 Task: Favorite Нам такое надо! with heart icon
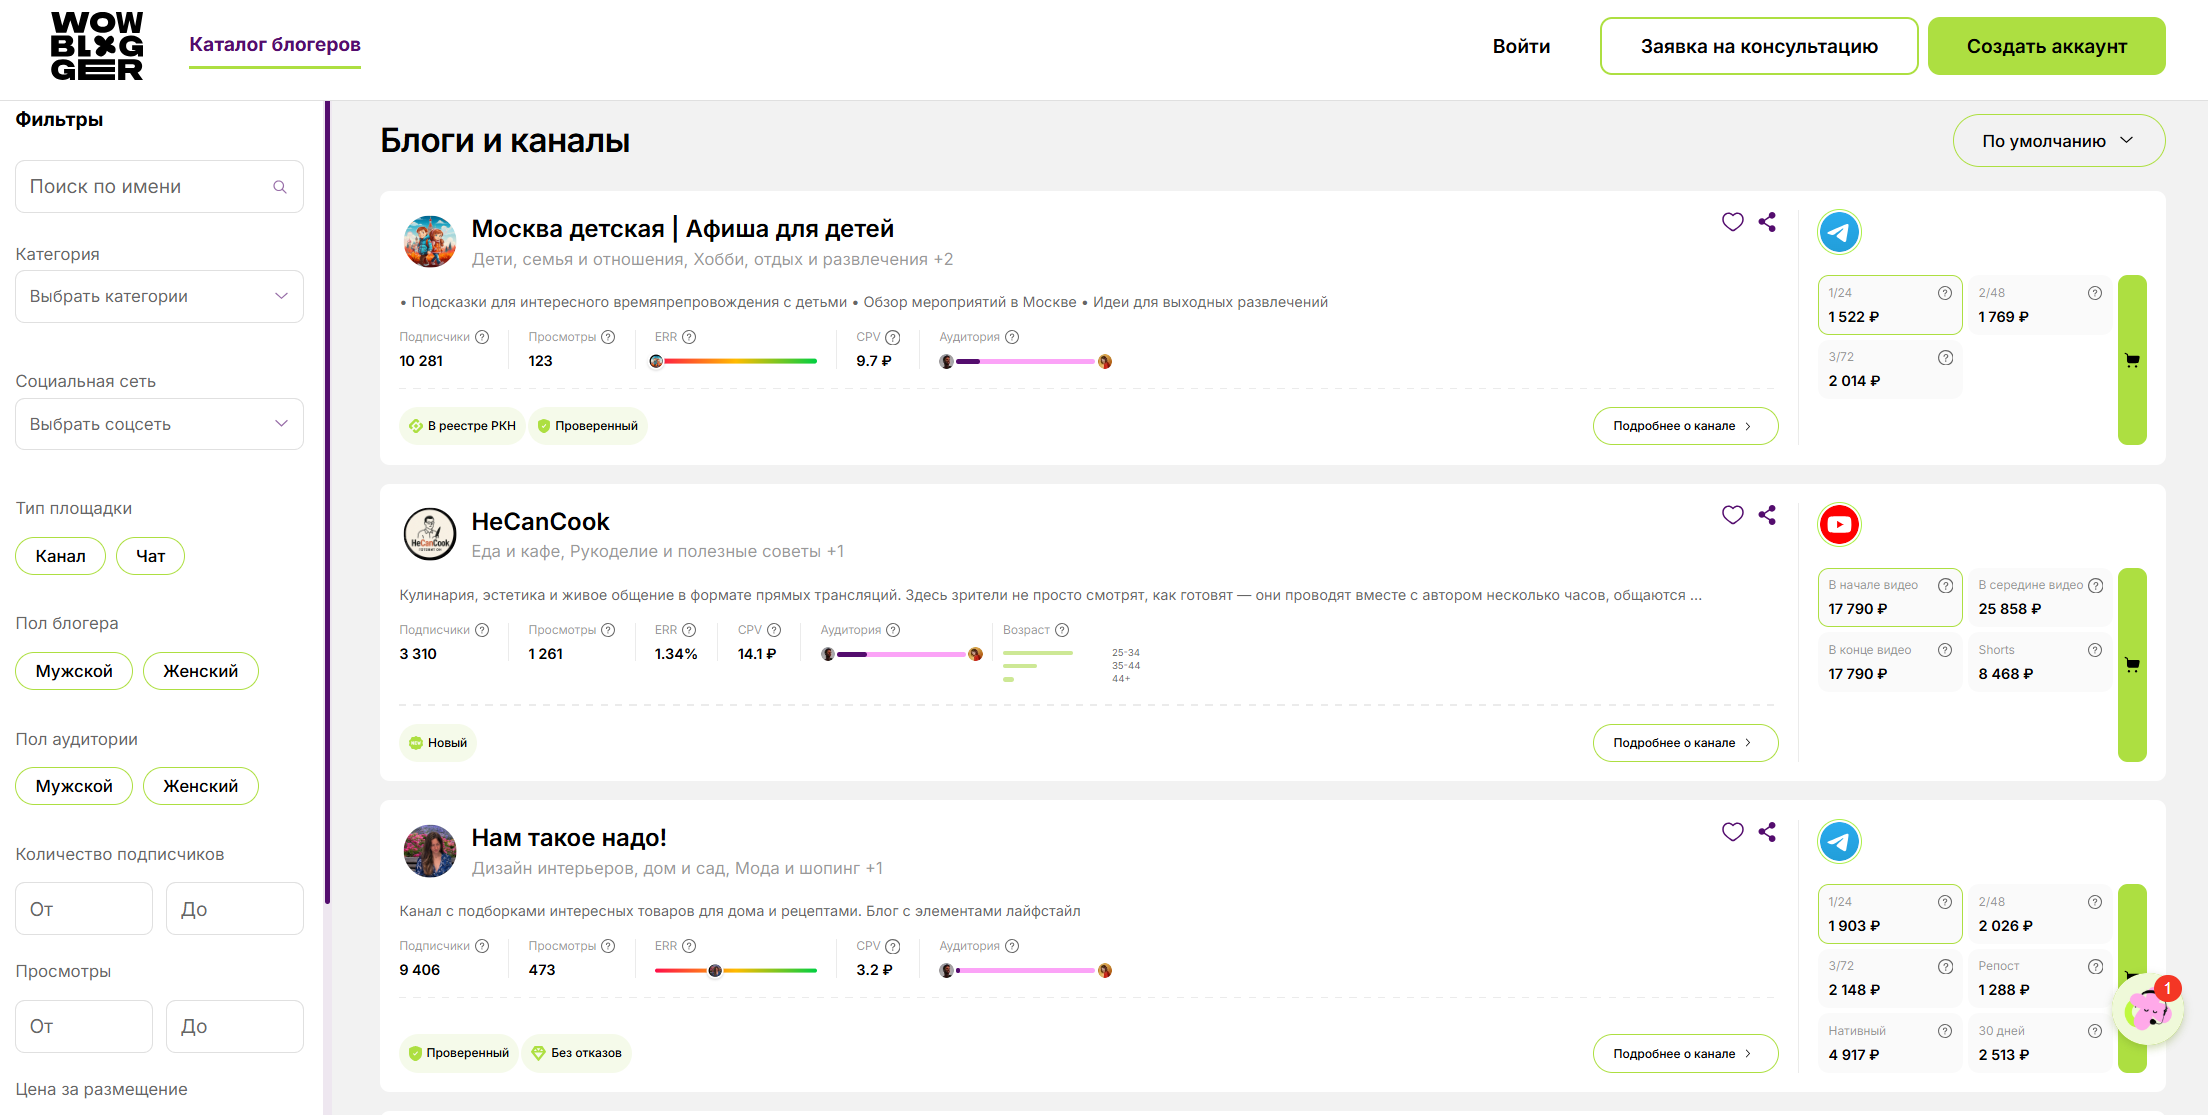click(1733, 832)
